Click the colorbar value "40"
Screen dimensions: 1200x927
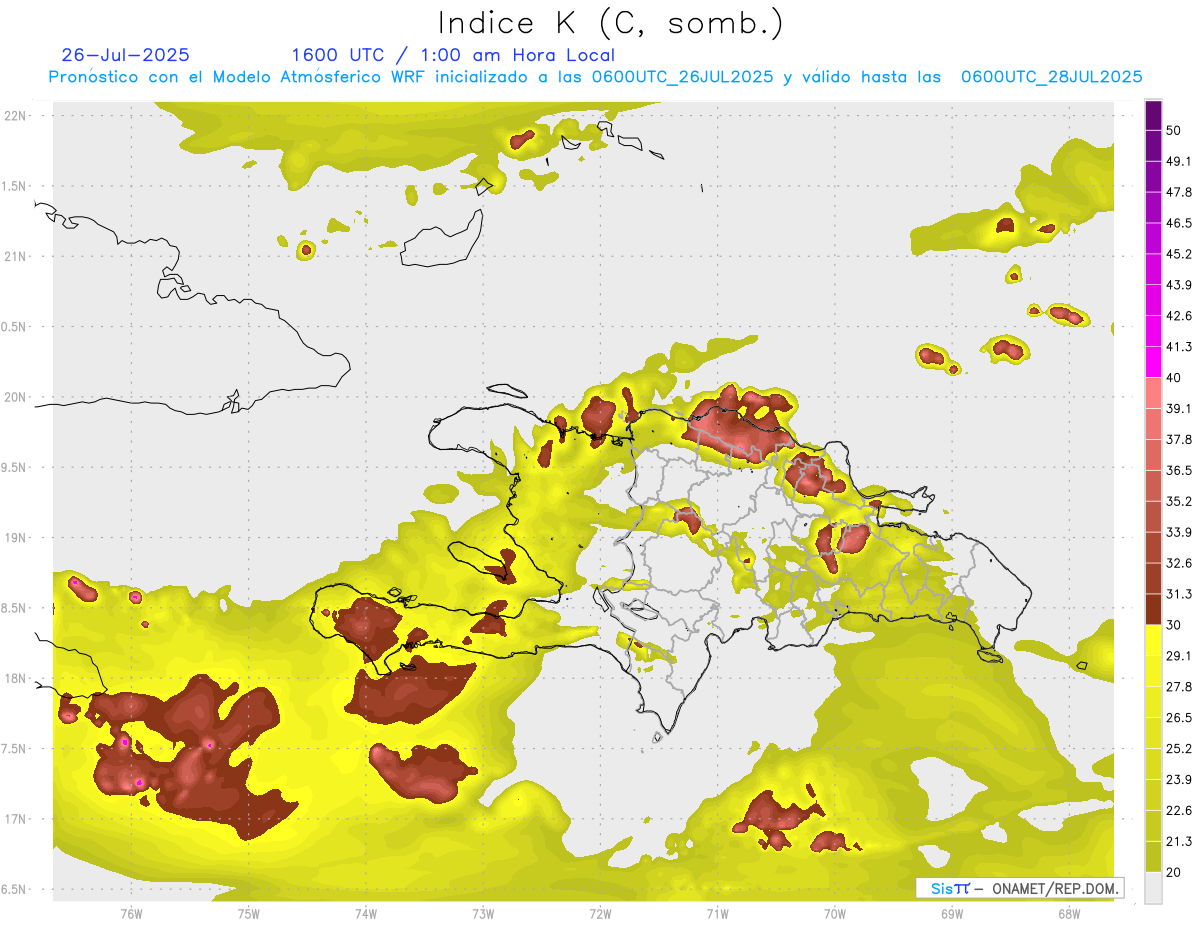(x=1174, y=378)
